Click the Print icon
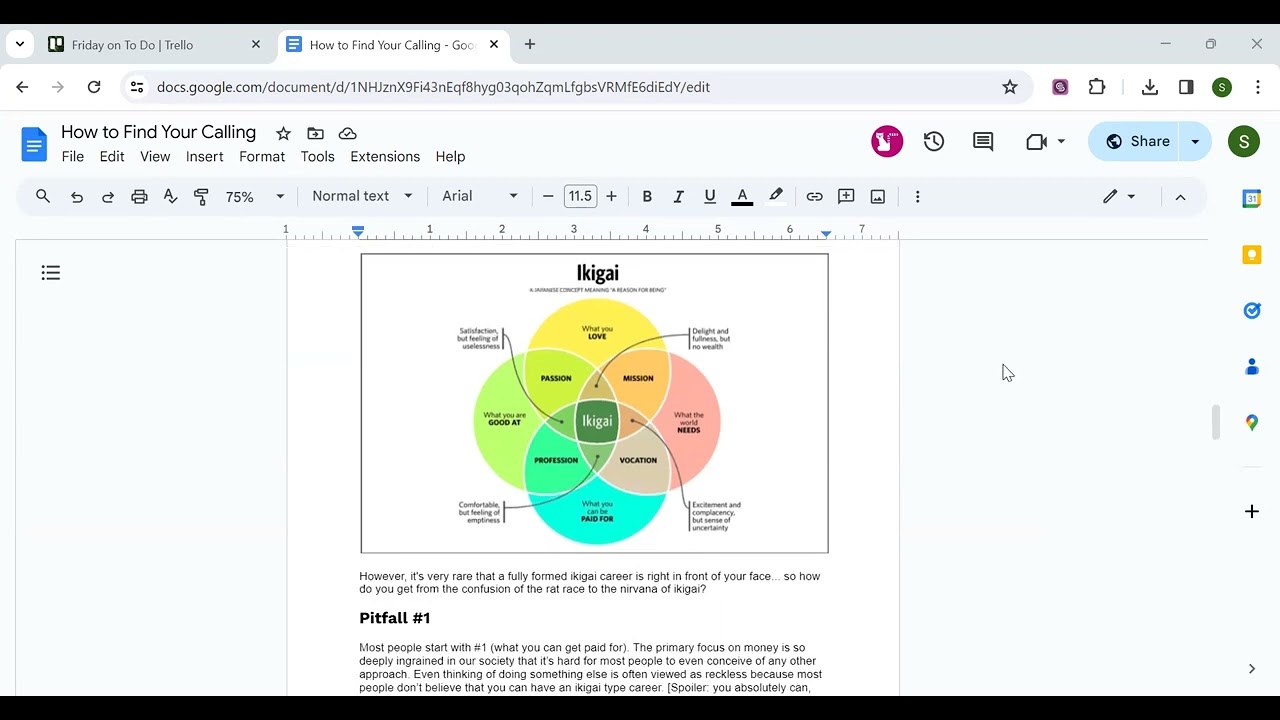The image size is (1280, 720). pyautogui.click(x=139, y=197)
